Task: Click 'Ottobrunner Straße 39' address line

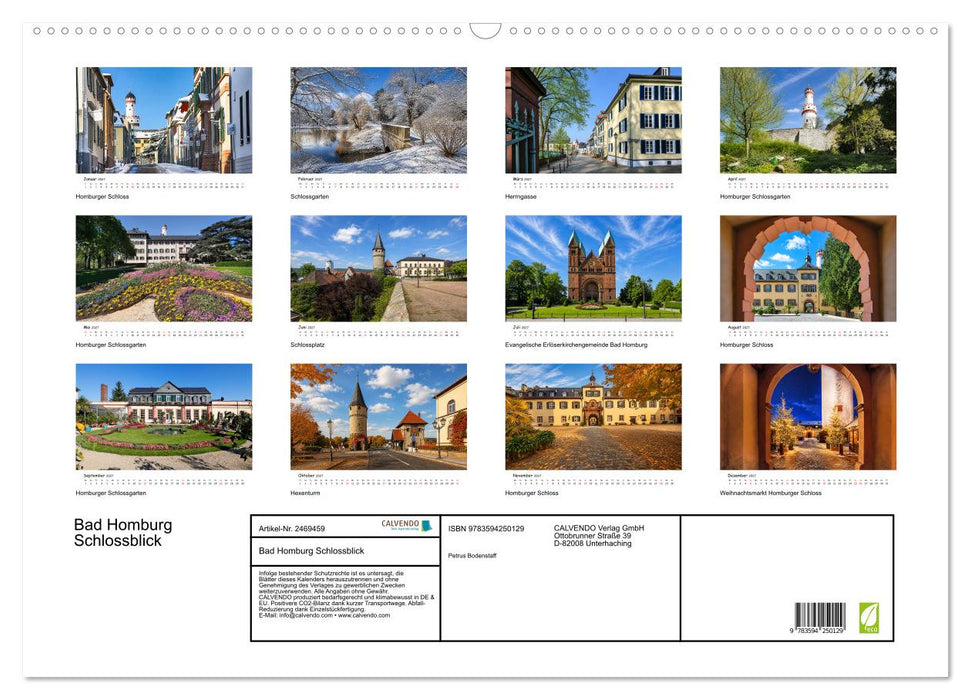Action: (x=593, y=536)
